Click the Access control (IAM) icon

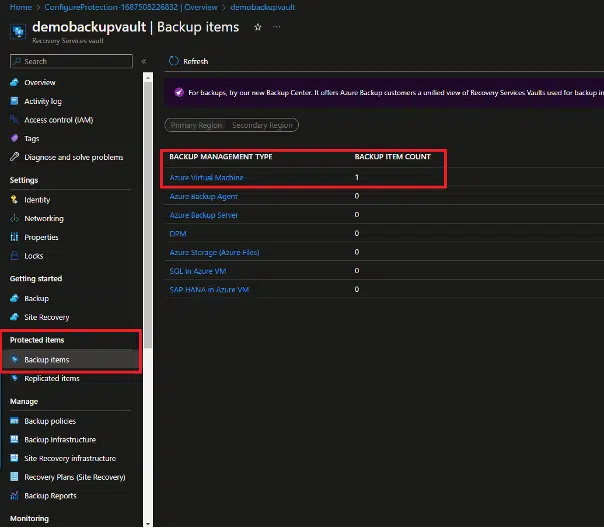pyautogui.click(x=14, y=120)
